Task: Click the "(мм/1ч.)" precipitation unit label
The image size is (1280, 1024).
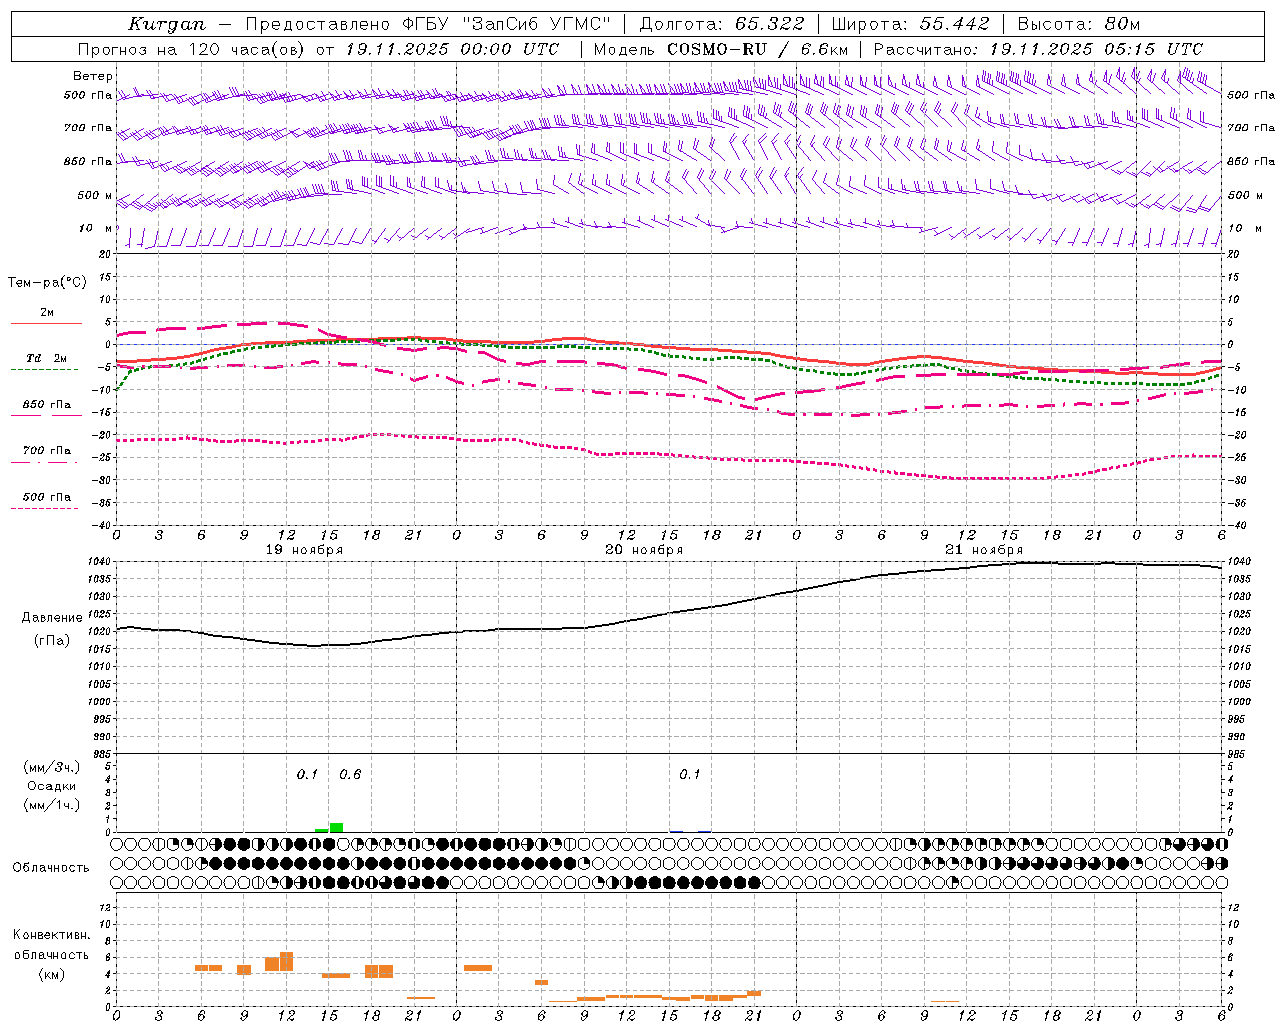Action: pyautogui.click(x=52, y=805)
